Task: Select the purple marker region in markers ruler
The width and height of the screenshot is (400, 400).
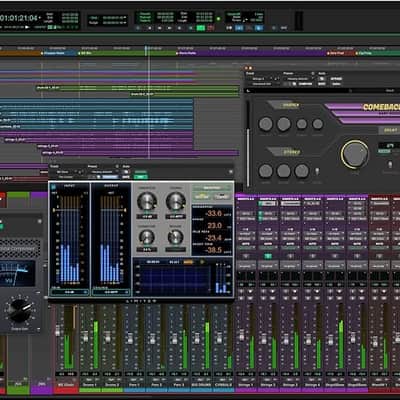Action: point(251,53)
